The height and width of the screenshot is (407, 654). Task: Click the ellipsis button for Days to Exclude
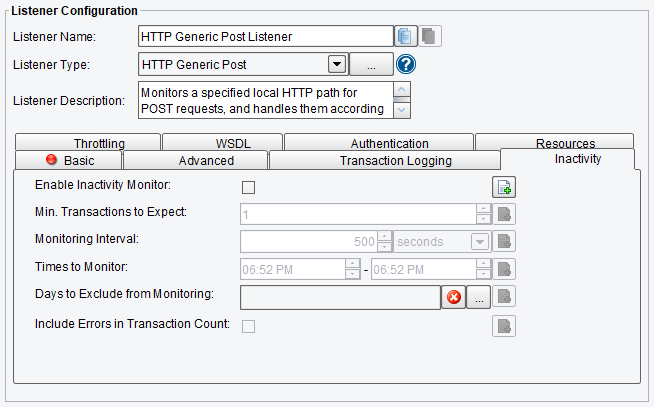478,297
